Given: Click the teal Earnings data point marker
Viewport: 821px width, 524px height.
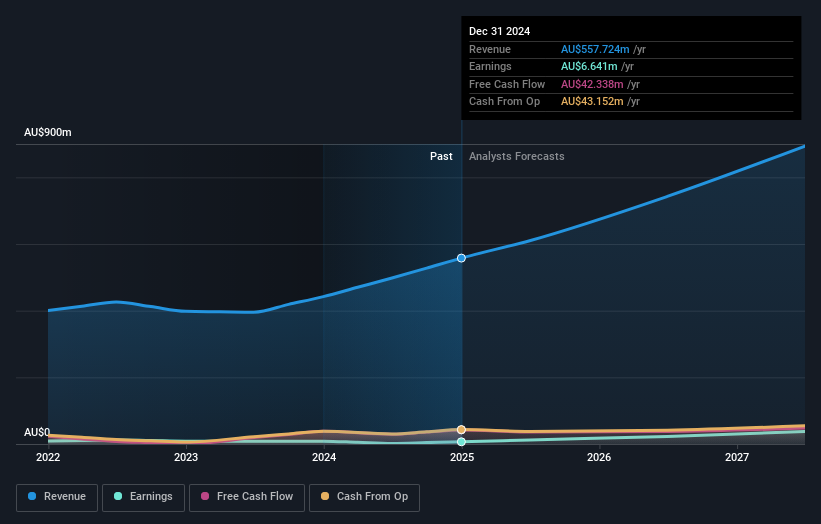Looking at the screenshot, I should click(x=461, y=442).
